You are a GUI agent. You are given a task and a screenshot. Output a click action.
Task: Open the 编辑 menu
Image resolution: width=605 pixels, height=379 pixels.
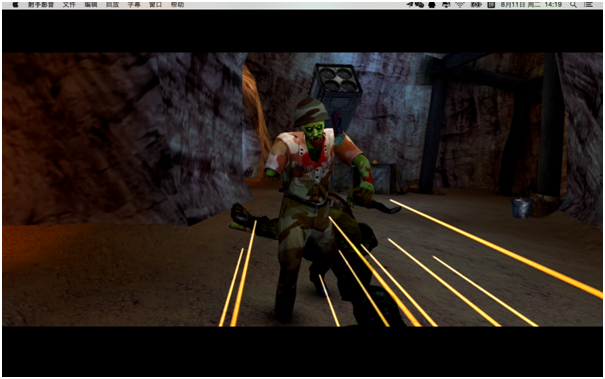click(x=91, y=5)
